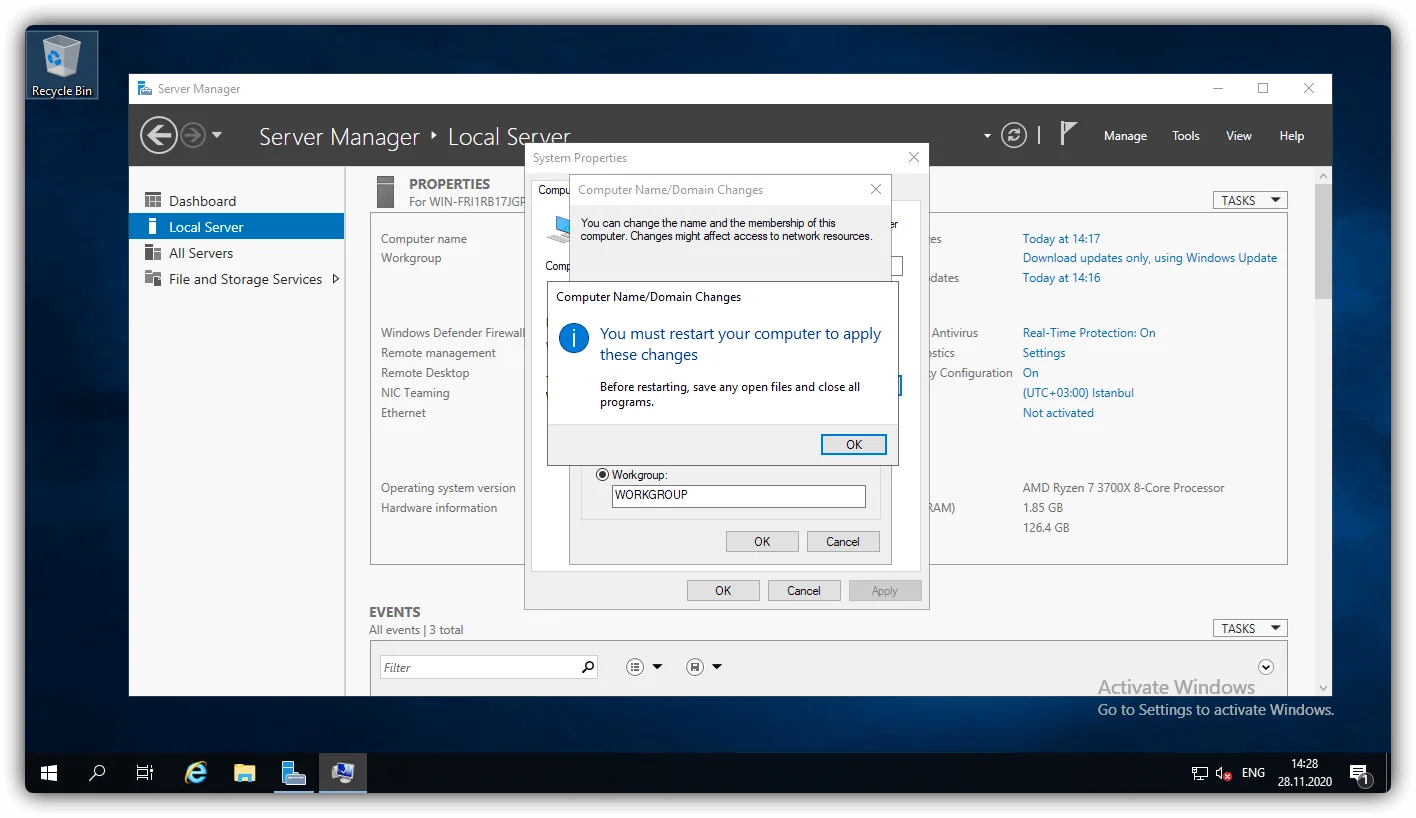Launch Internet Explorer from the taskbar
This screenshot has height=818, width=1416.
tap(196, 773)
